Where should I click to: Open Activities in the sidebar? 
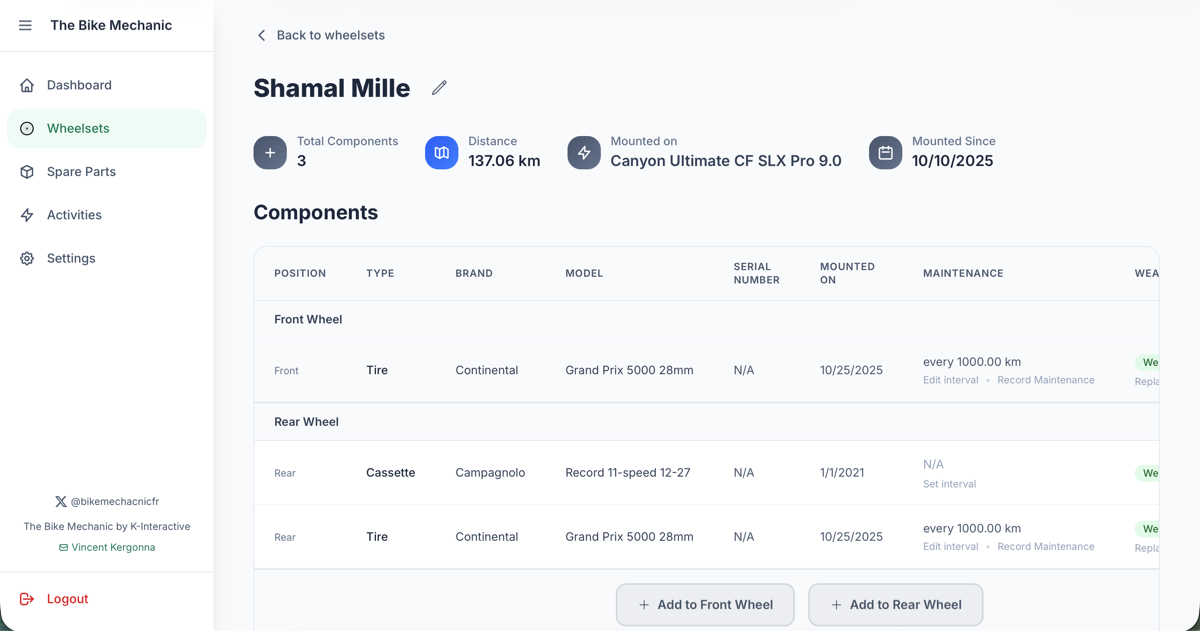coord(74,215)
